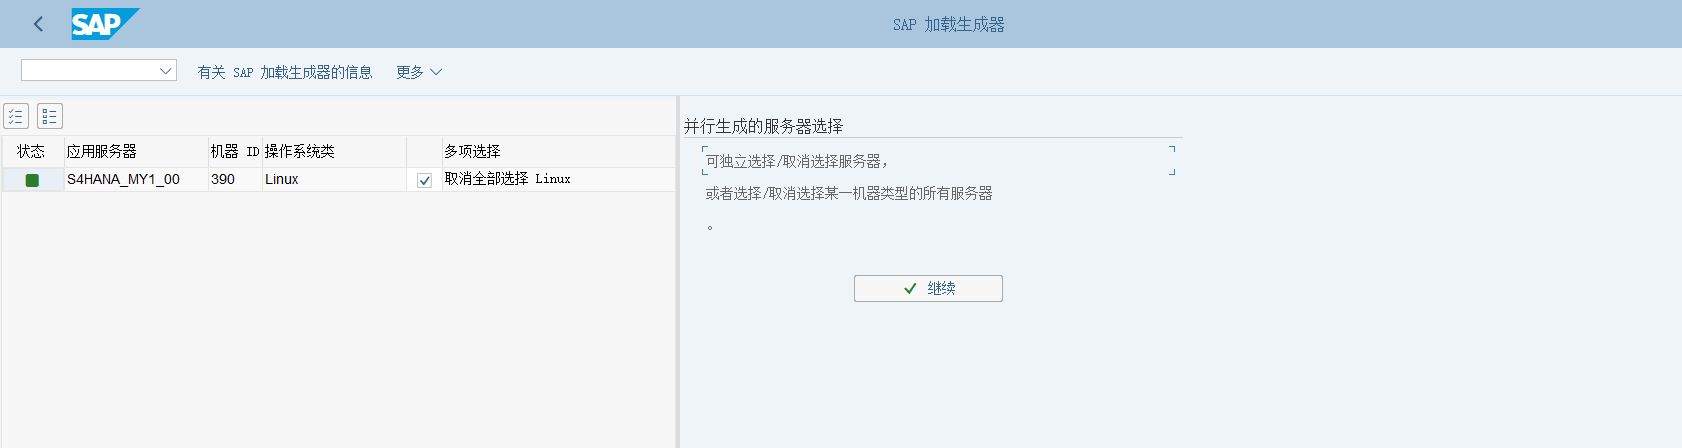1682x448 pixels.
Task: Click the 应用服务器 column header
Action: click(101, 151)
